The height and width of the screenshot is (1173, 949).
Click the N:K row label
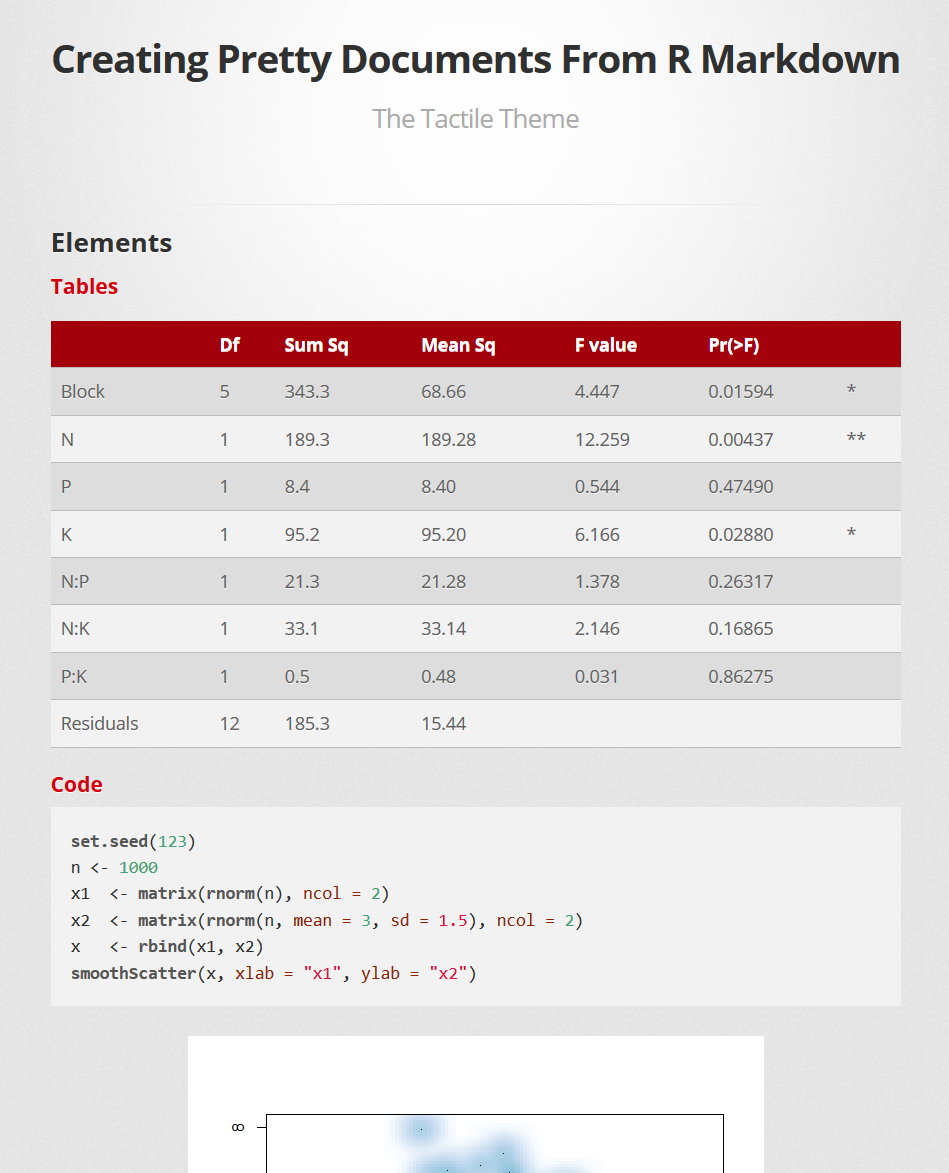[76, 628]
